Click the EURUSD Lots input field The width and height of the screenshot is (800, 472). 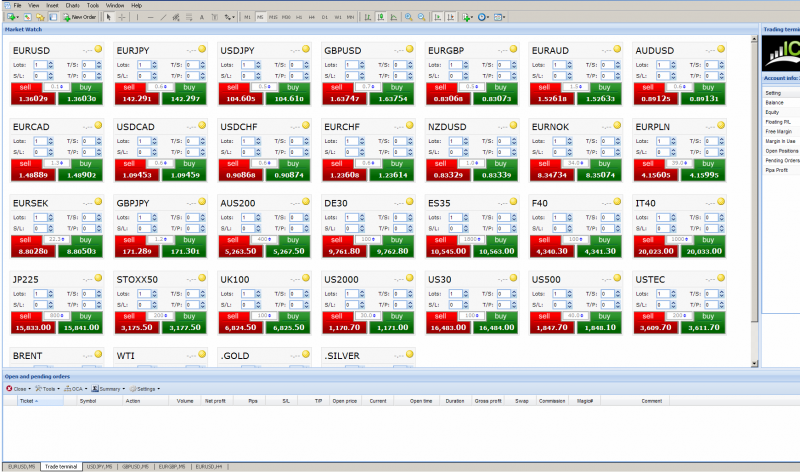pos(40,65)
